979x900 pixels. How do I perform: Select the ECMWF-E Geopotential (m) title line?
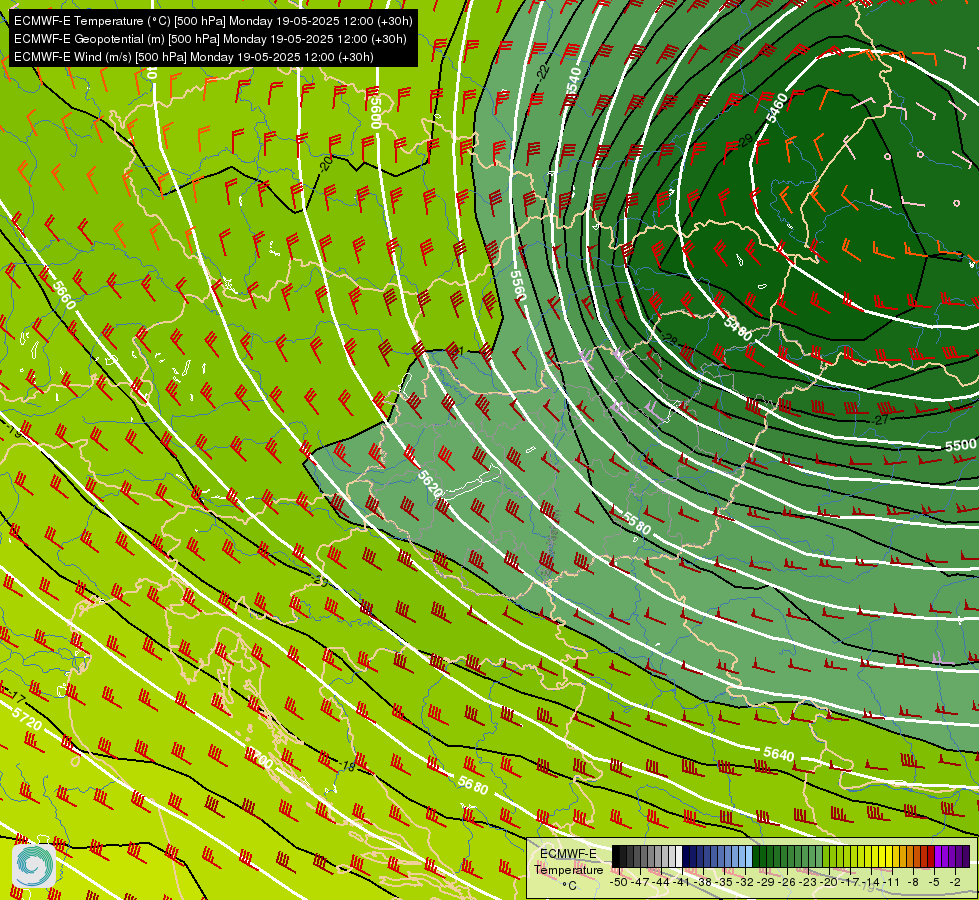(210, 39)
